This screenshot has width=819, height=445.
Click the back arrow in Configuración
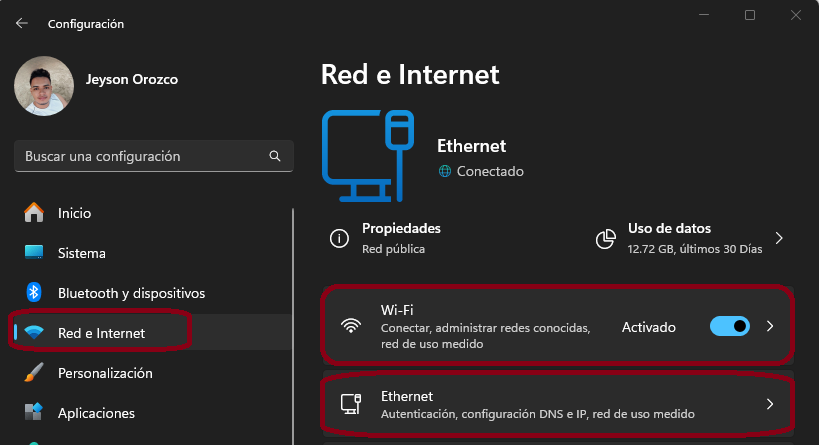22,23
